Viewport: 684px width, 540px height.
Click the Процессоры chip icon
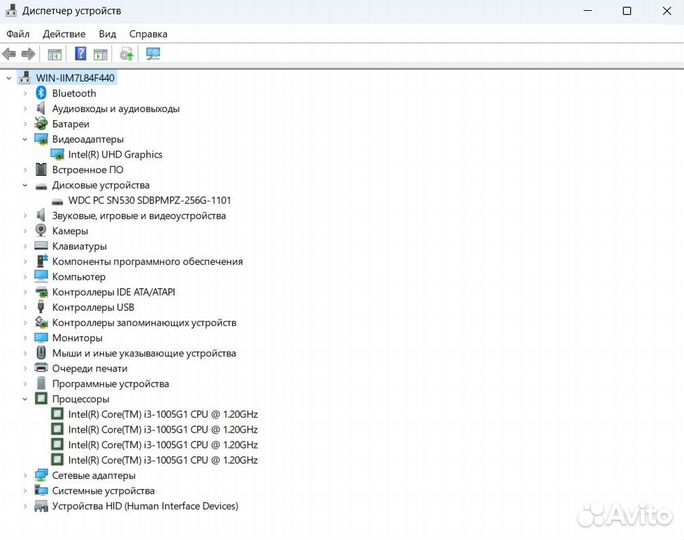[x=41, y=398]
